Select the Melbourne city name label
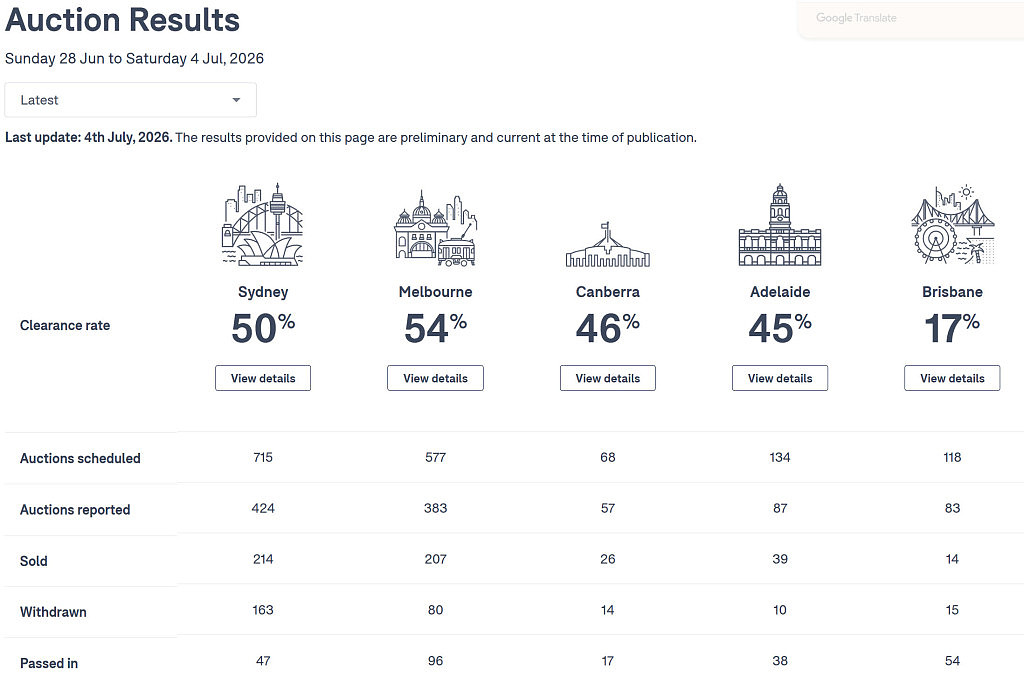 [436, 292]
